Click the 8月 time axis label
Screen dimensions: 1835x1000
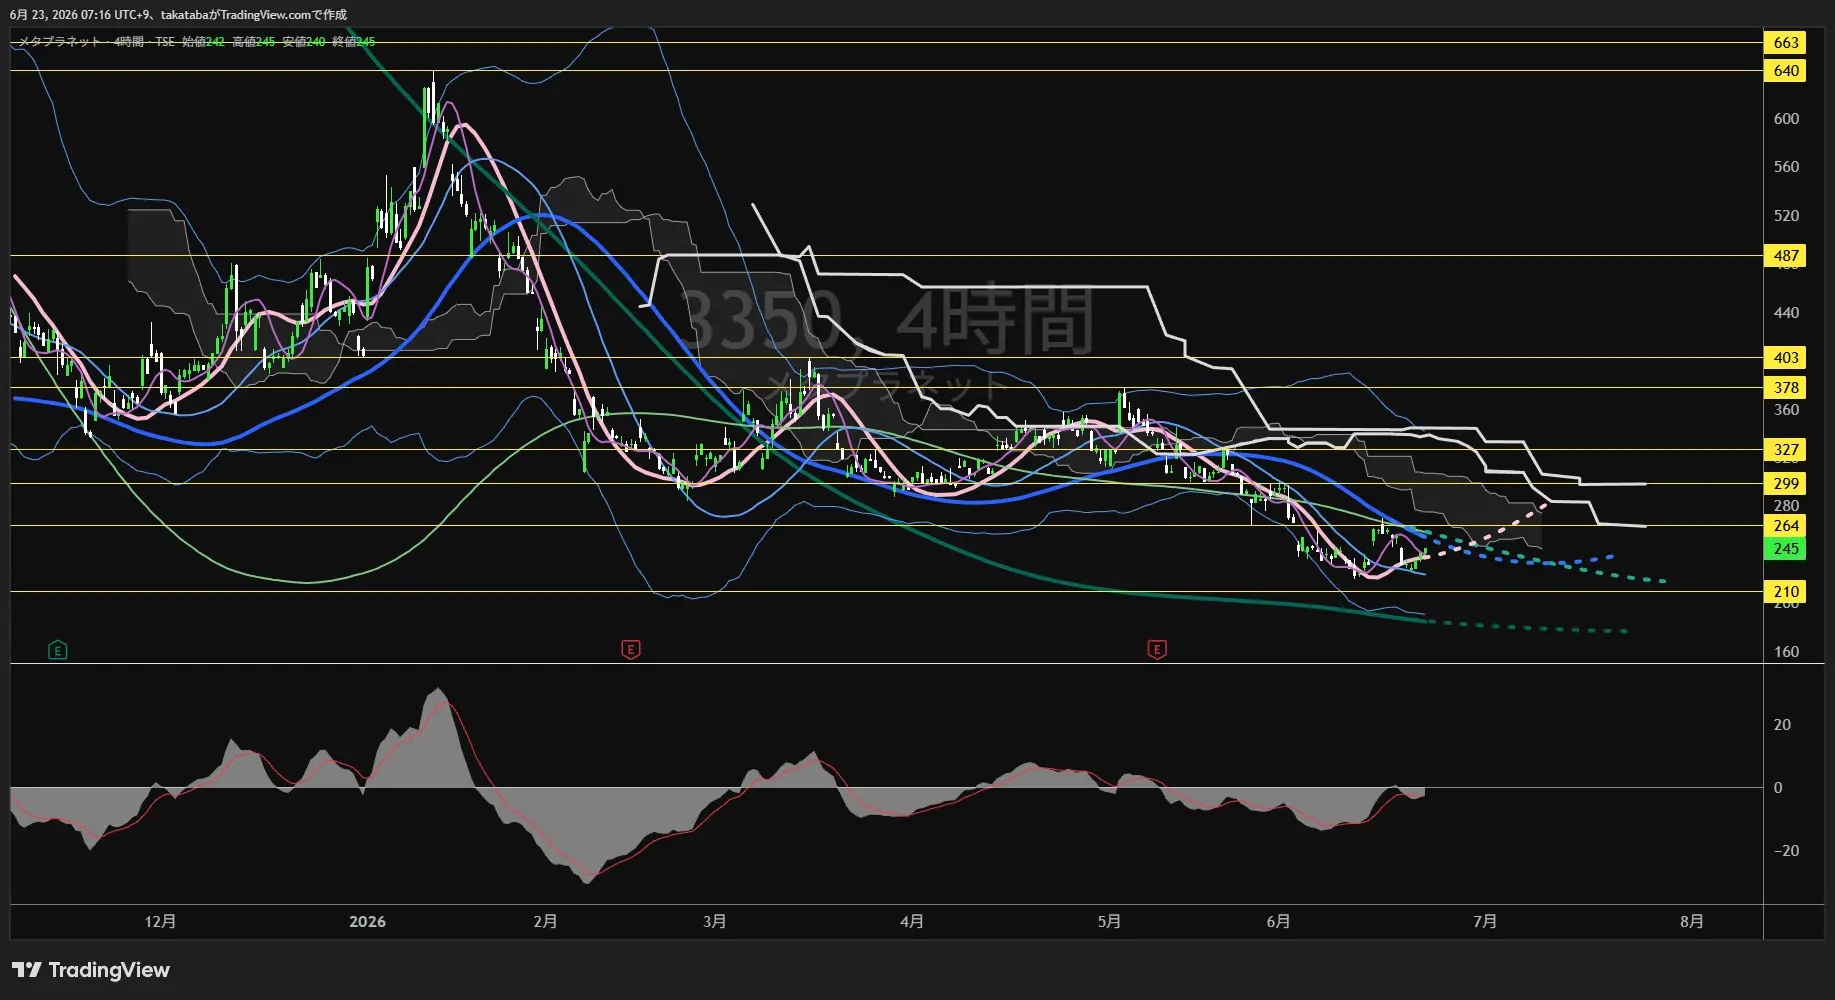(x=1691, y=921)
